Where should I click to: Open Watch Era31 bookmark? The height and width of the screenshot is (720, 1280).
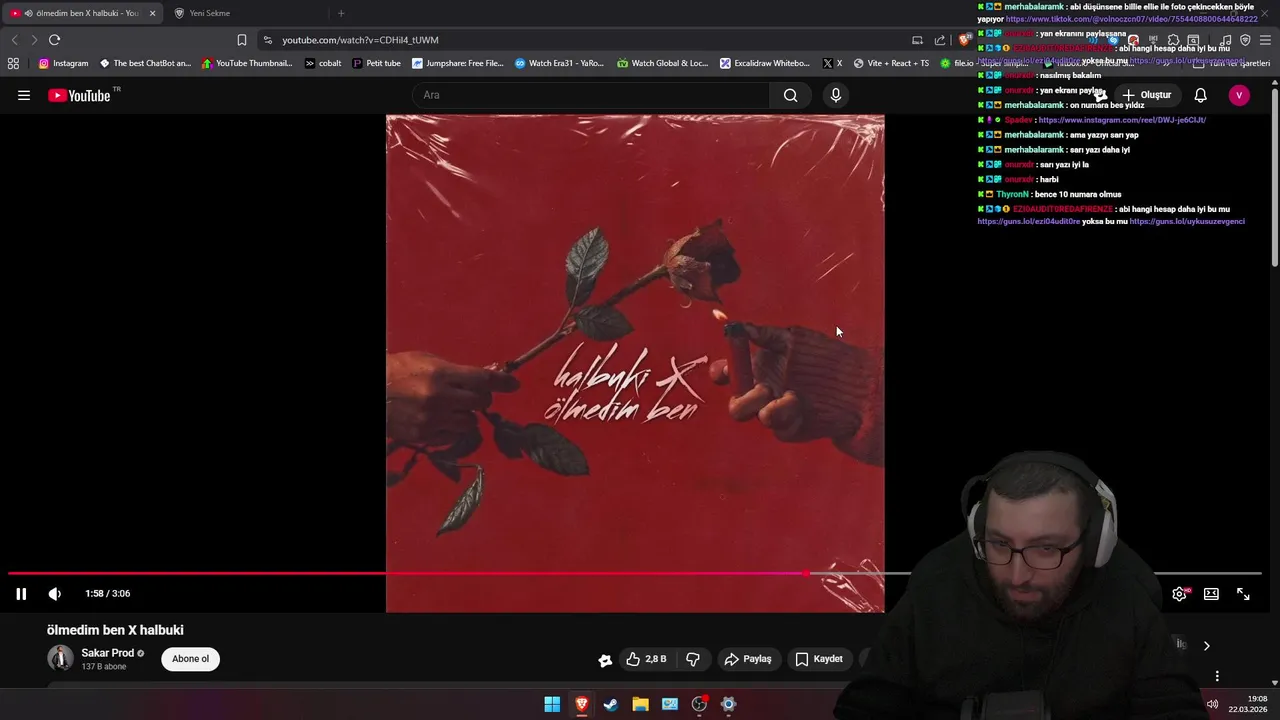click(559, 63)
